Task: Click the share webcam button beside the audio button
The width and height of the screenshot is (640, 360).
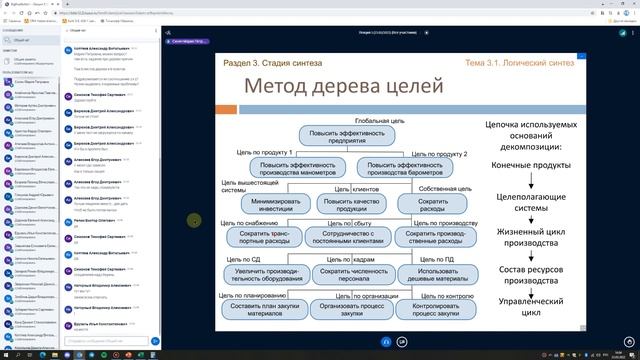Action: click(x=402, y=342)
